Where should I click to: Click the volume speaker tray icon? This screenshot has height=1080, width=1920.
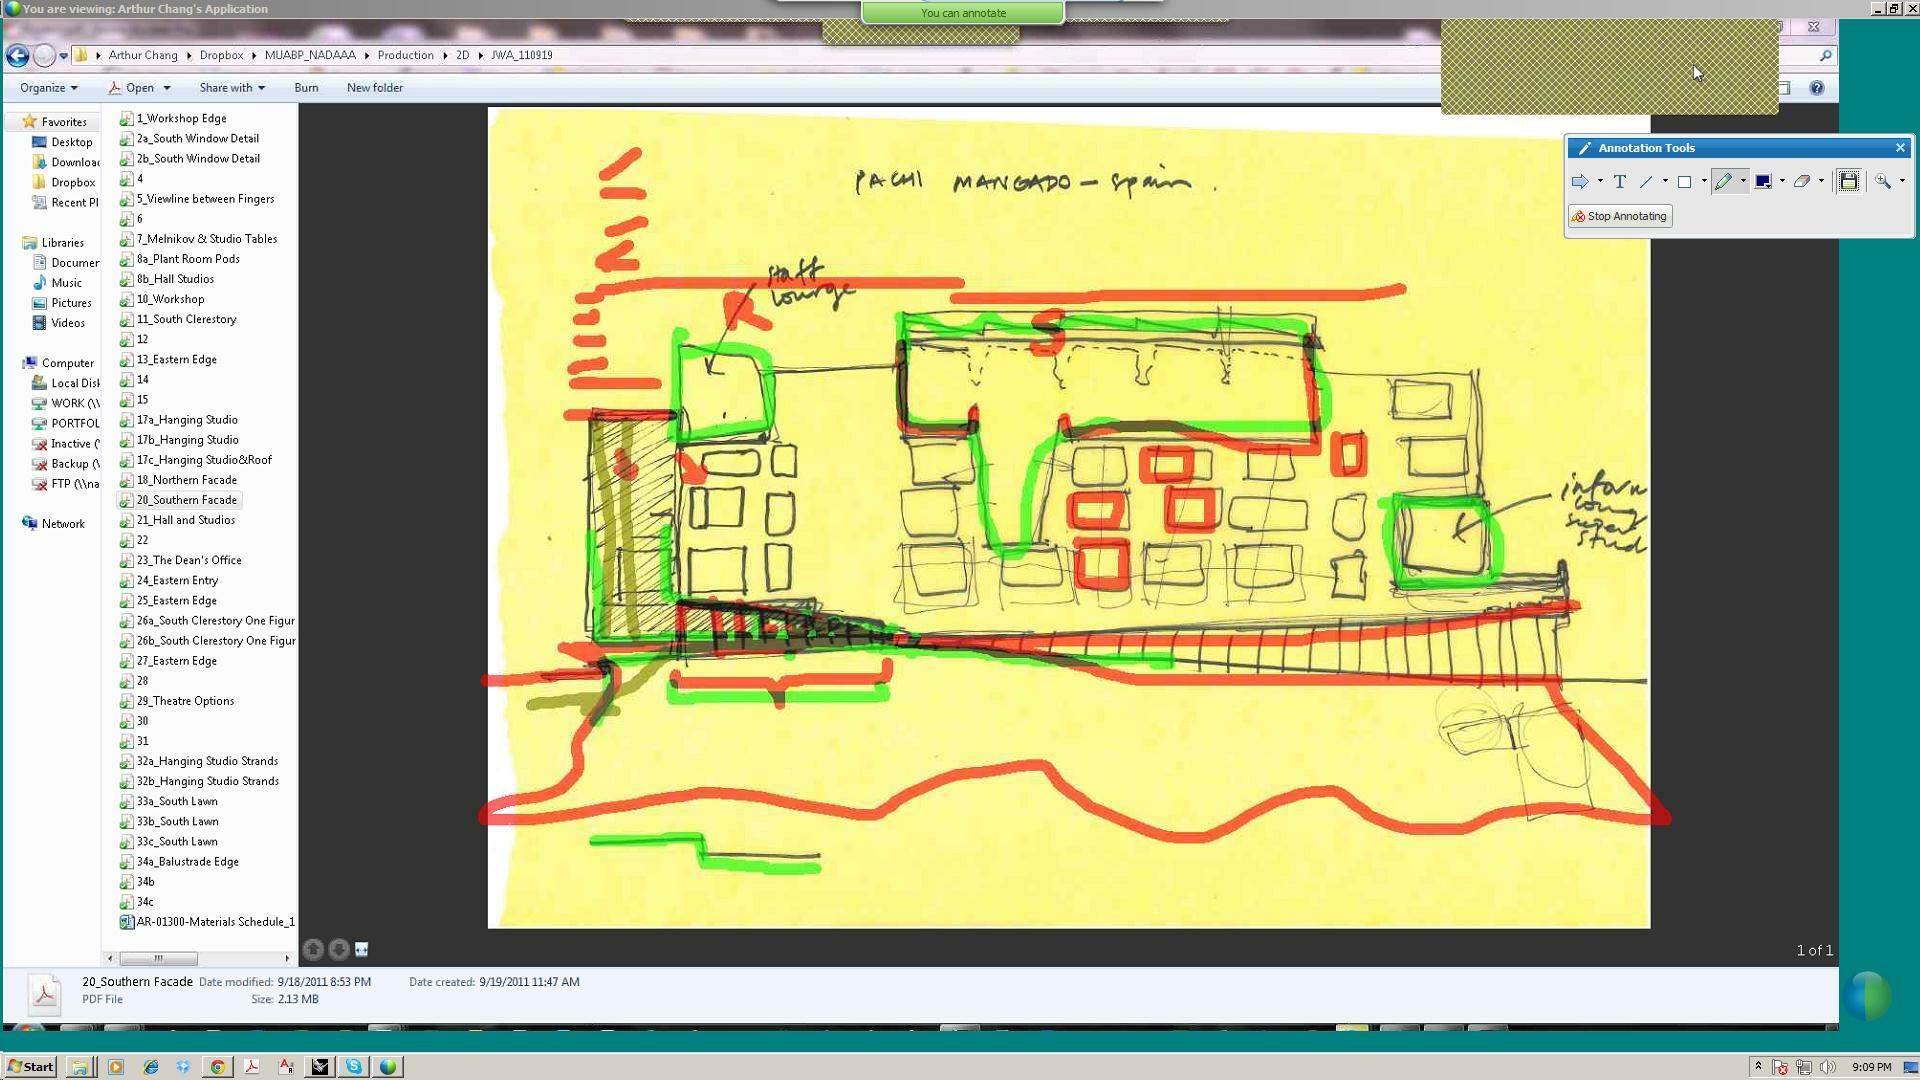pos(1828,1067)
